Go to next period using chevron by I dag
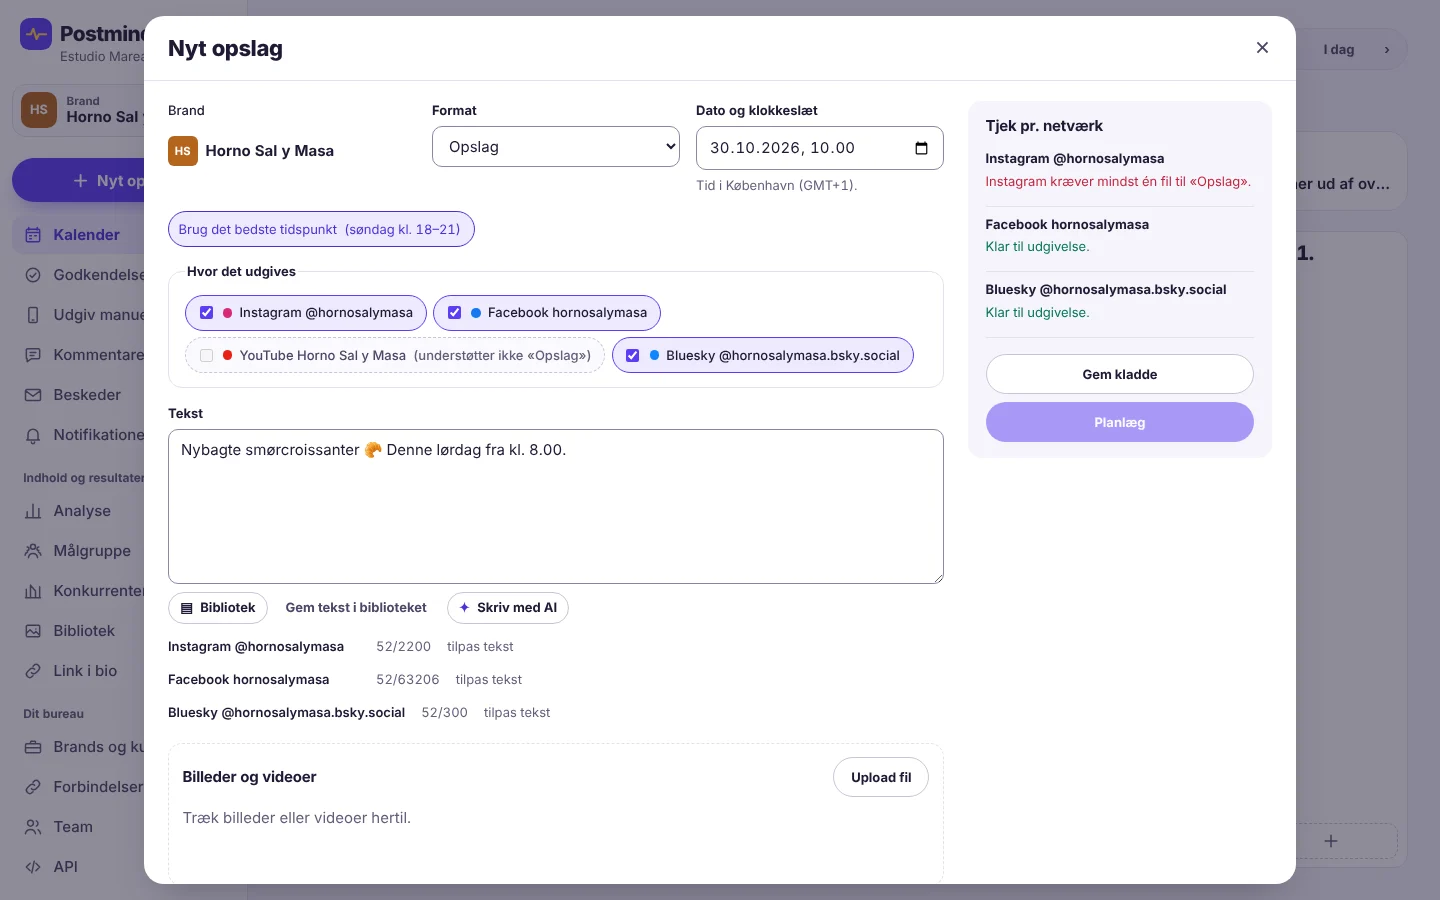 (1387, 50)
